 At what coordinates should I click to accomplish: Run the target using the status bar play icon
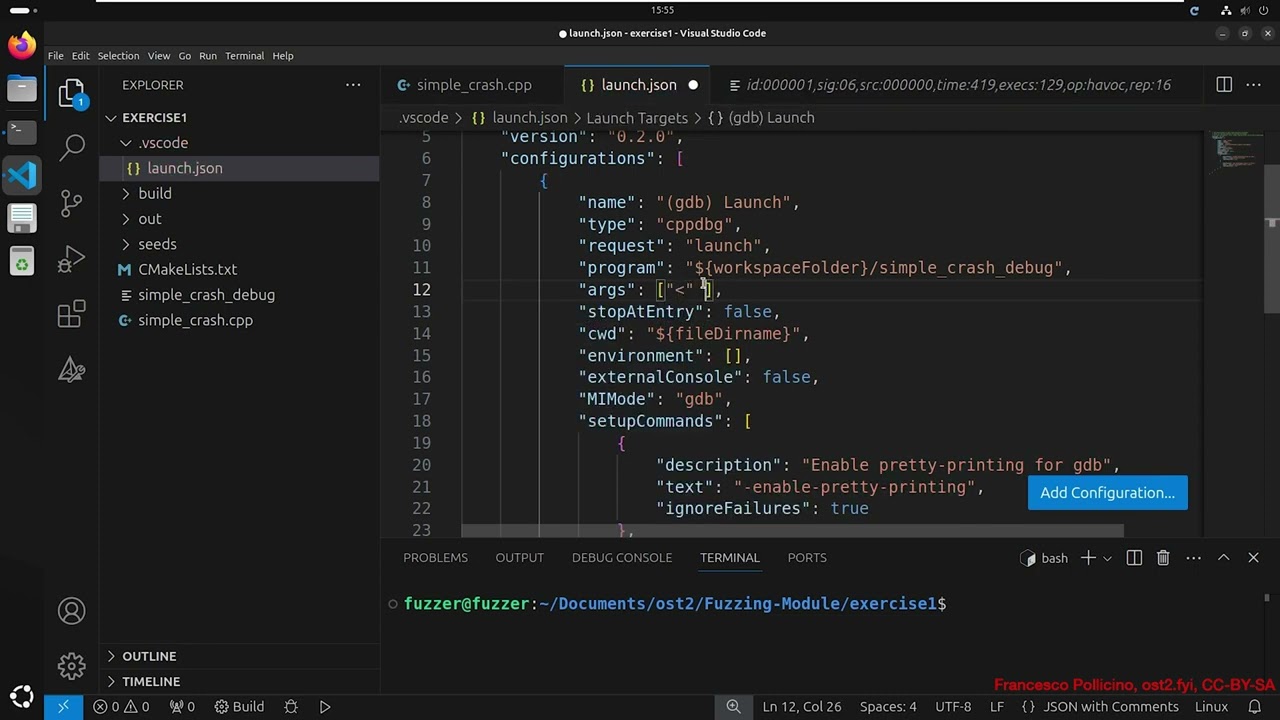[325, 707]
